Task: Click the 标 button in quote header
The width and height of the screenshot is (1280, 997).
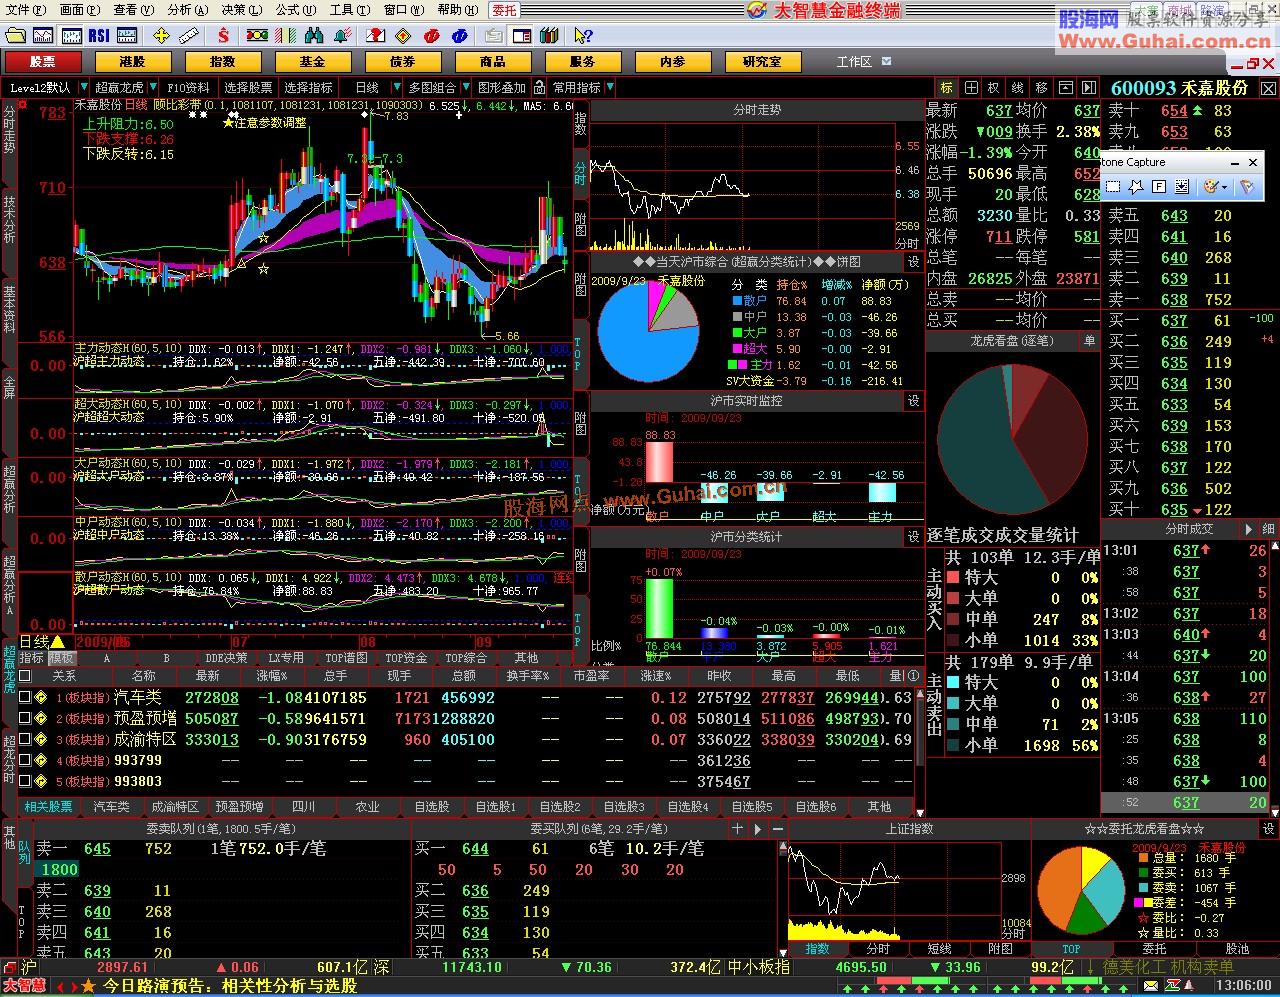Action: click(x=946, y=88)
